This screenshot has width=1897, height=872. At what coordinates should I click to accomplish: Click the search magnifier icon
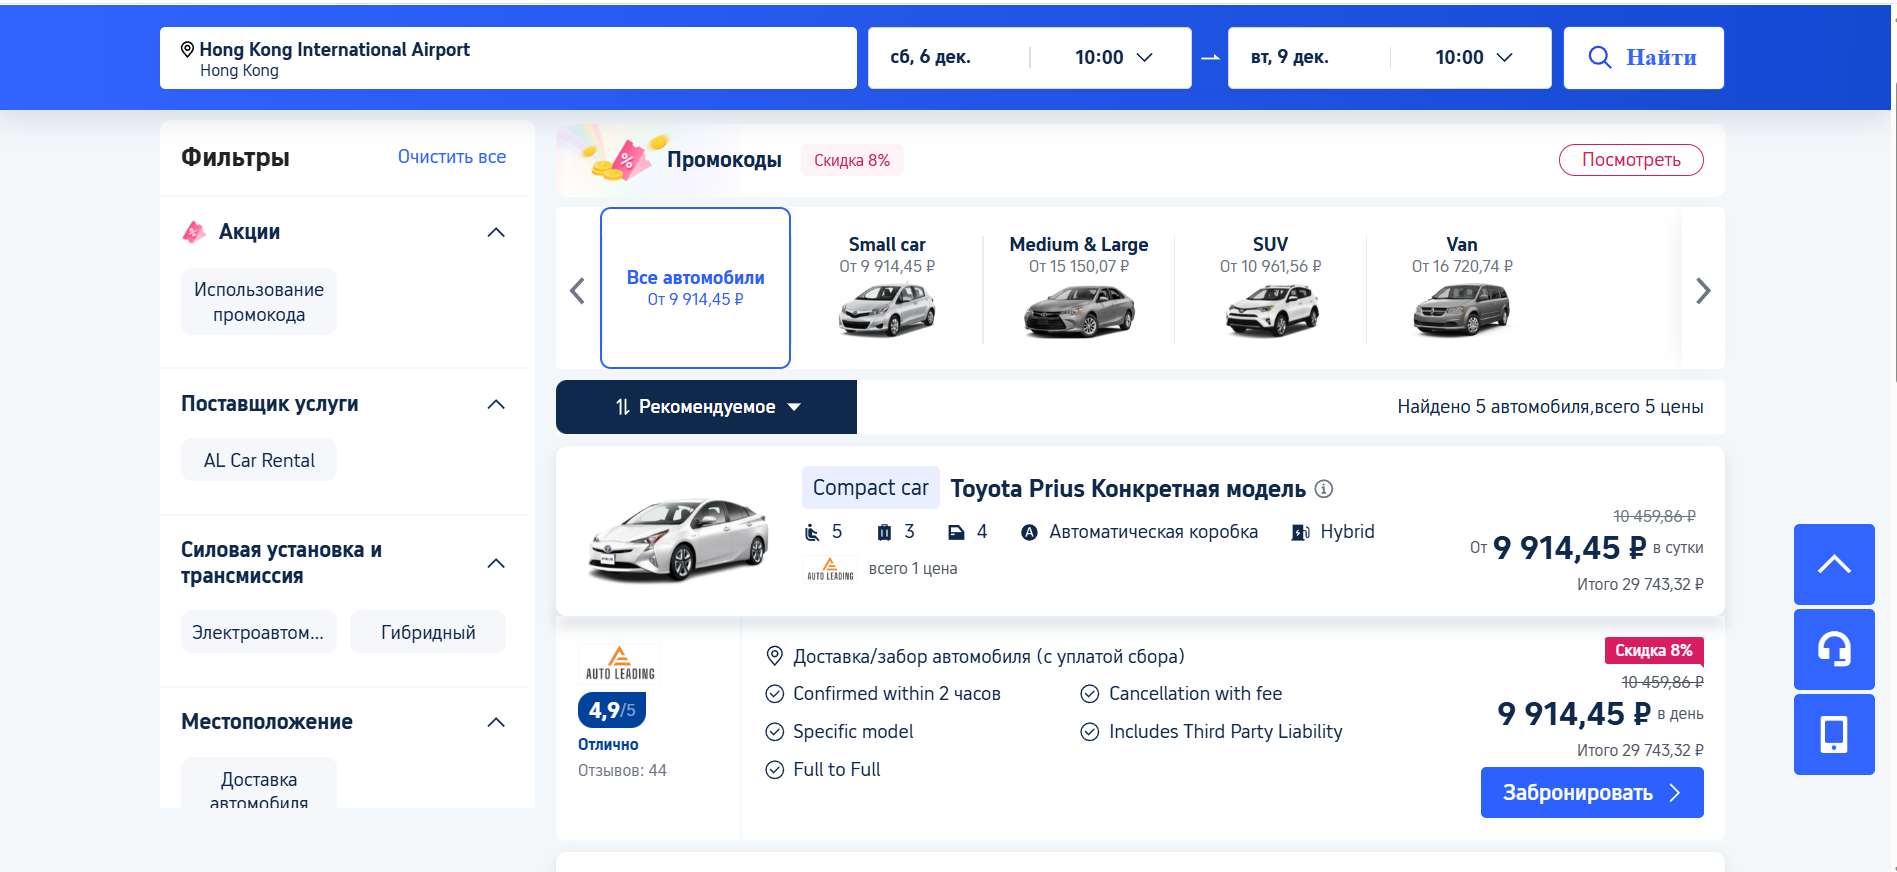point(1600,58)
